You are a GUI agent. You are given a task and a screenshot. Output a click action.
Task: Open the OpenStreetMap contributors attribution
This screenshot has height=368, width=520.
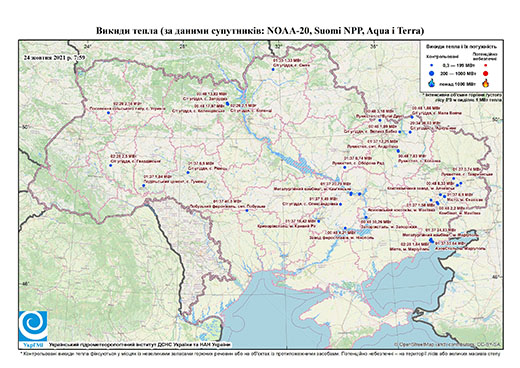tap(448, 344)
